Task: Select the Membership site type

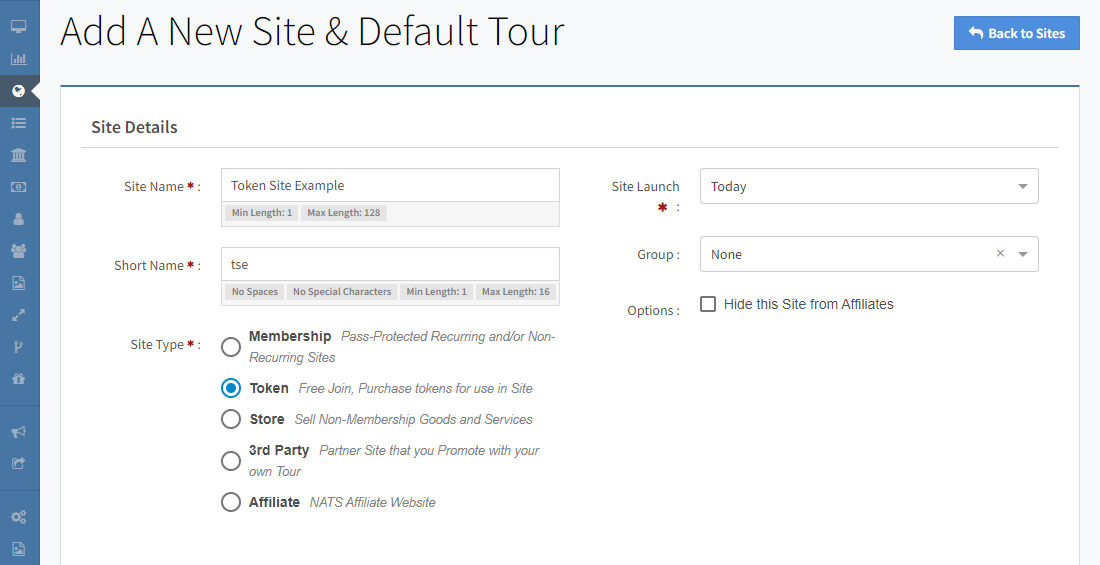Action: click(231, 347)
